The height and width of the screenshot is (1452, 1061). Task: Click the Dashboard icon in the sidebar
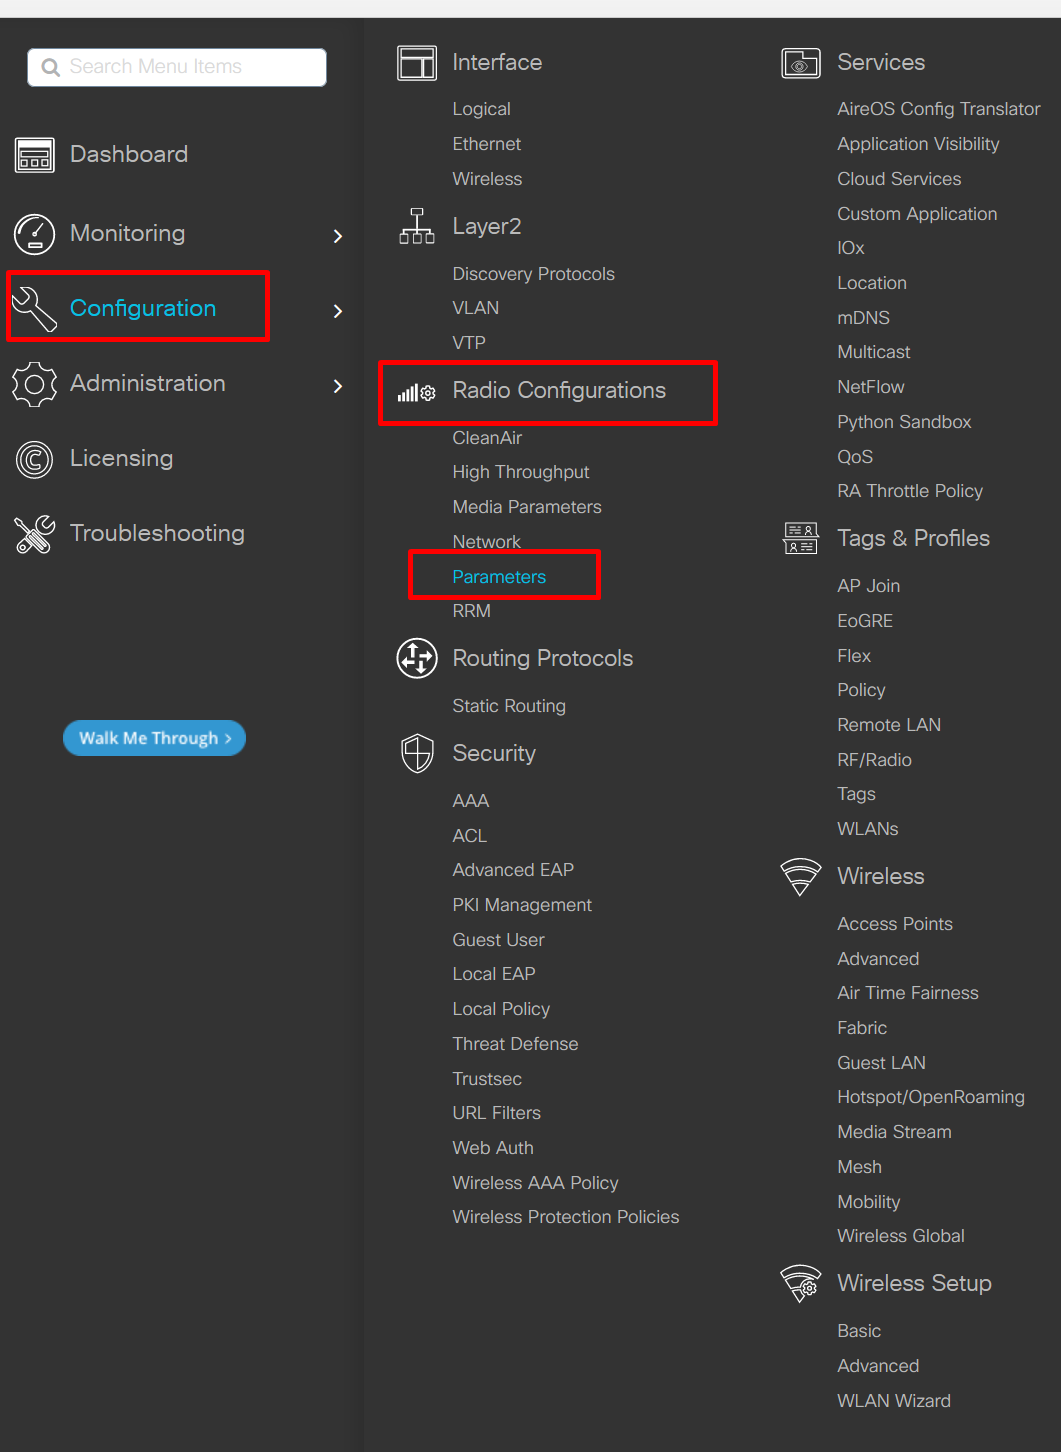pos(34,155)
